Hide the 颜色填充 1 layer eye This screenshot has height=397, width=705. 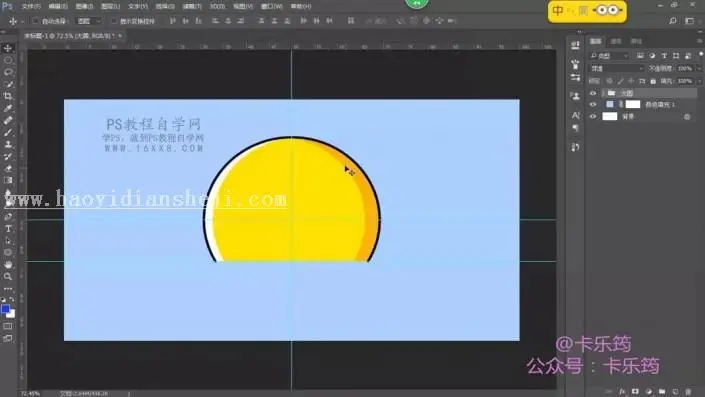click(x=593, y=104)
